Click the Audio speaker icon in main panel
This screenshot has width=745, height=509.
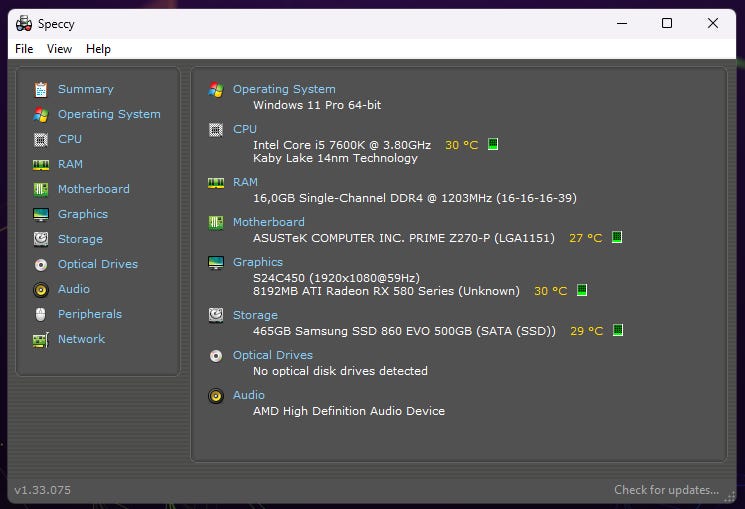(216, 395)
